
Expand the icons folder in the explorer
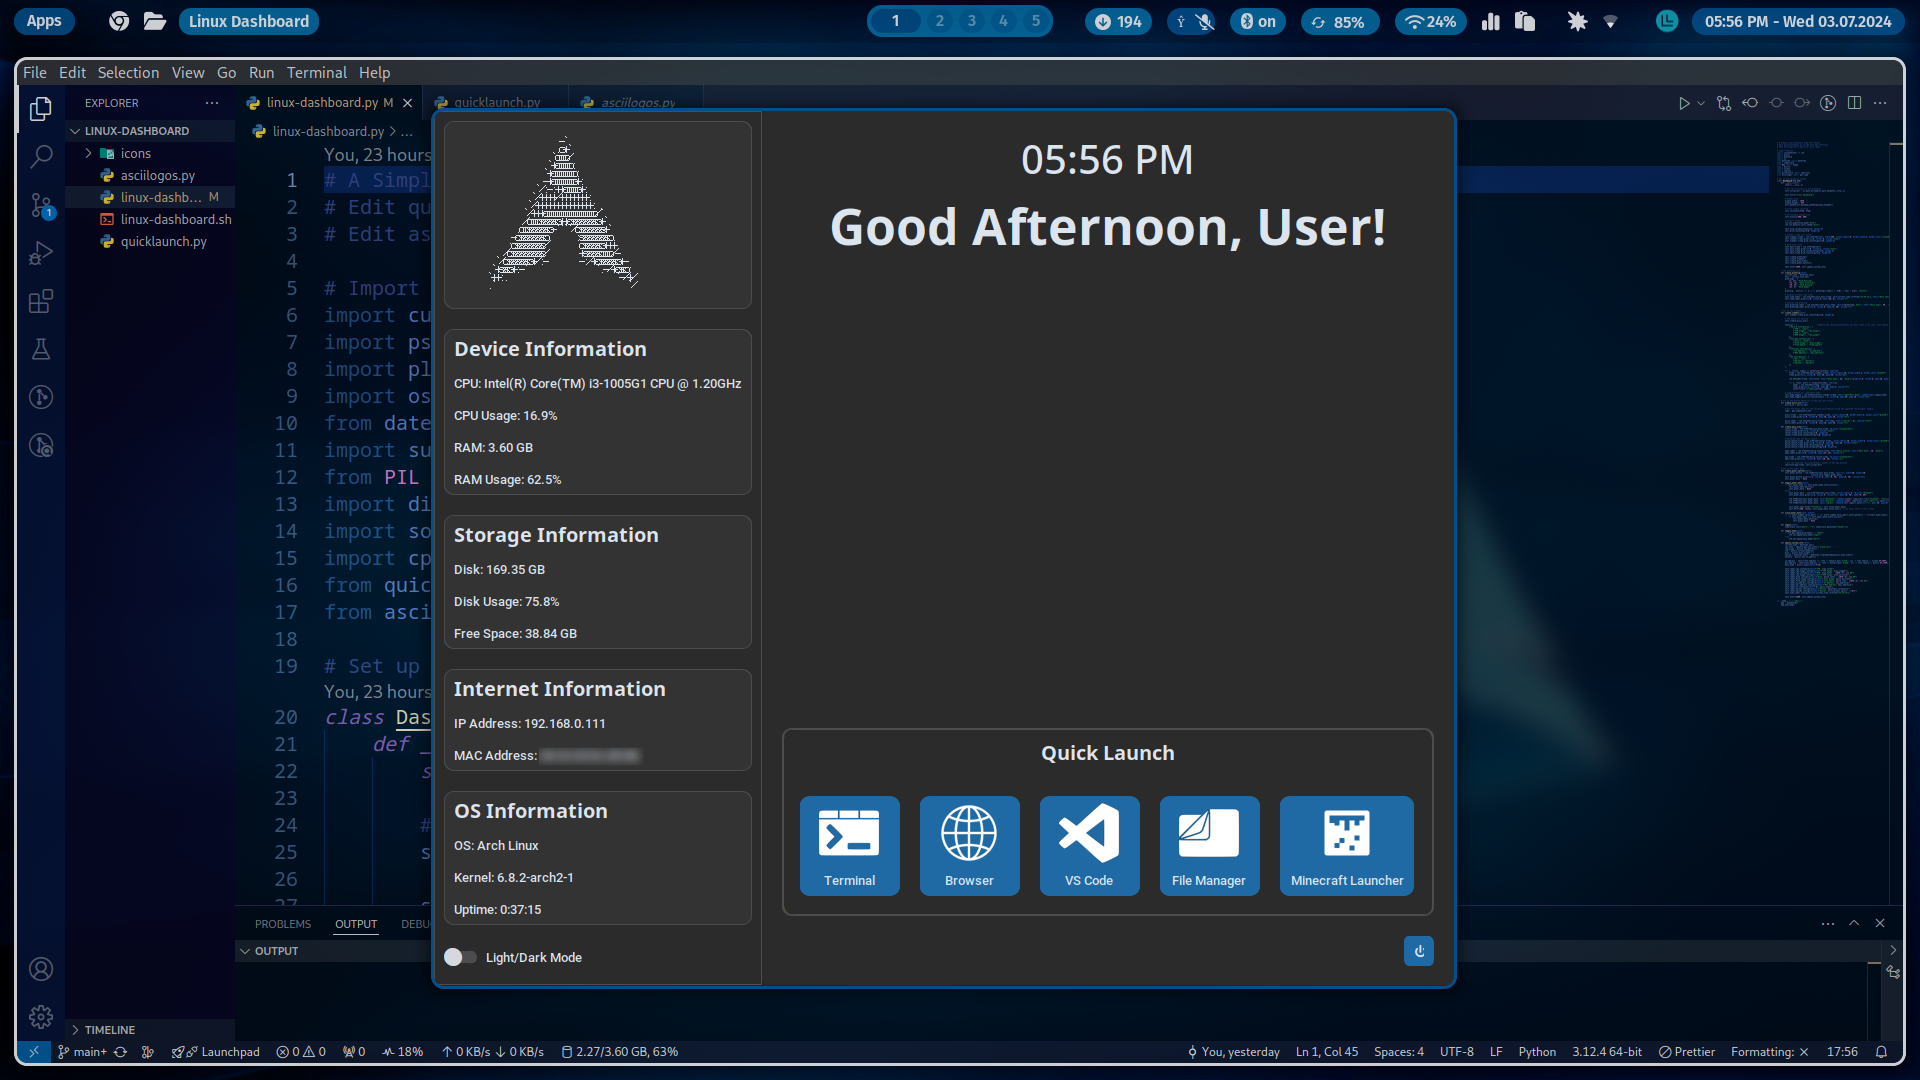click(x=89, y=153)
